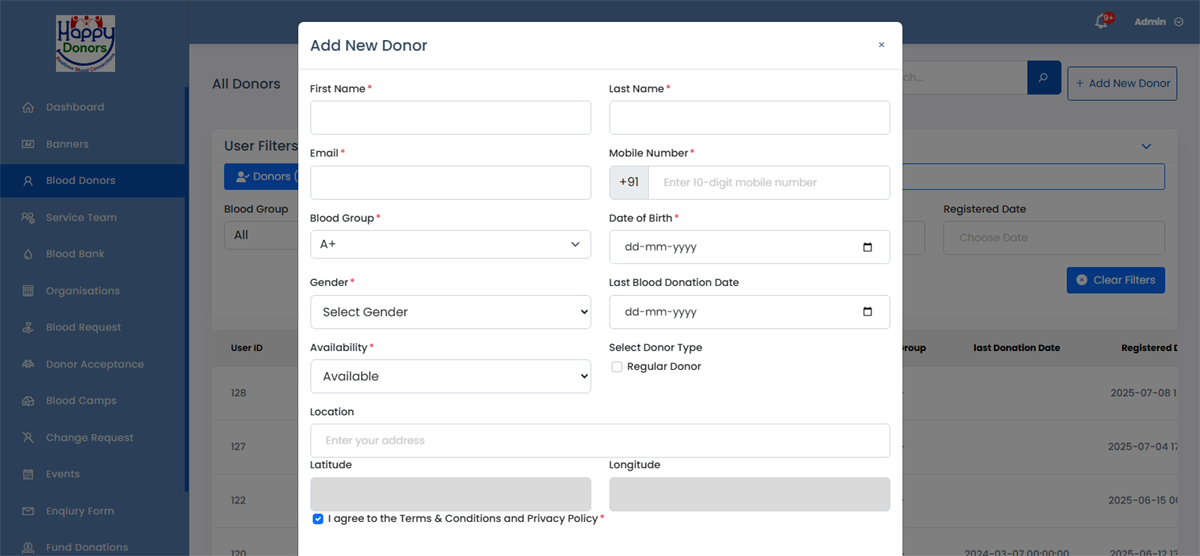
Task: Open the Date of Birth calendar picker icon
Action: [x=867, y=247]
